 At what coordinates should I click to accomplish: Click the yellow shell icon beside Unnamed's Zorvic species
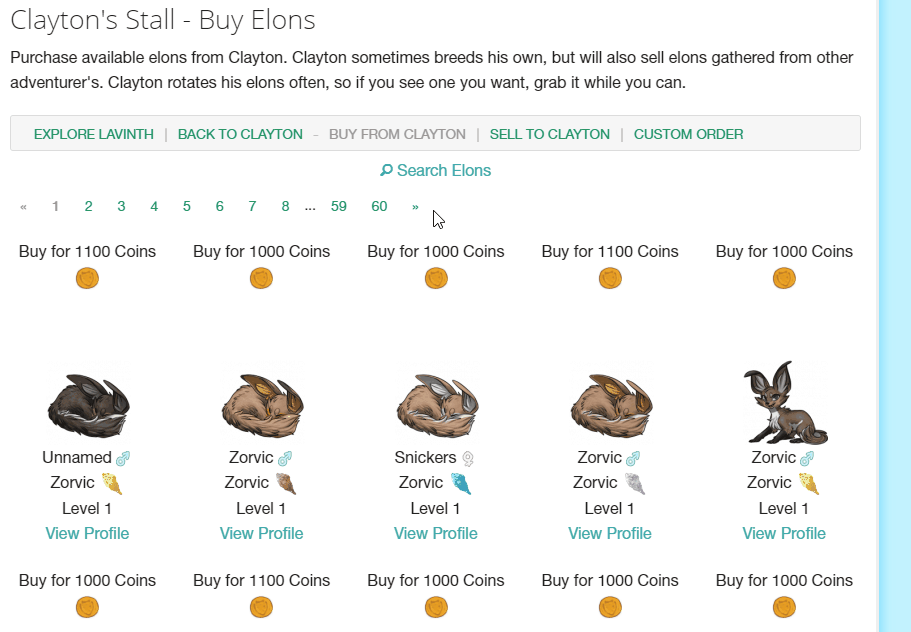click(x=112, y=484)
